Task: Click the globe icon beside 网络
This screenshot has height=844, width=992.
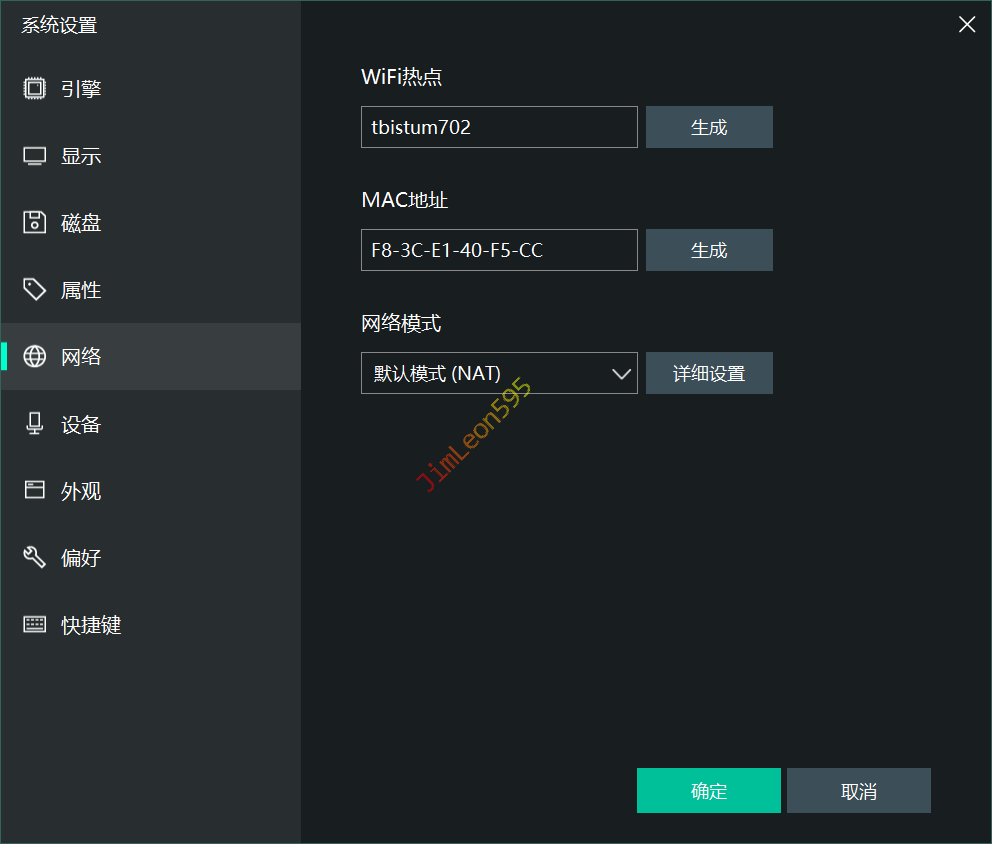Action: 35,357
